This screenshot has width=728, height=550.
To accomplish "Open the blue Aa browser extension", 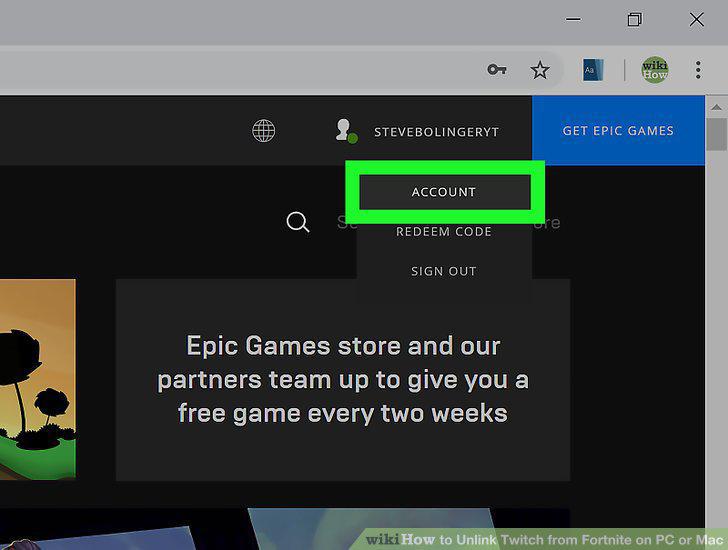I will [593, 70].
